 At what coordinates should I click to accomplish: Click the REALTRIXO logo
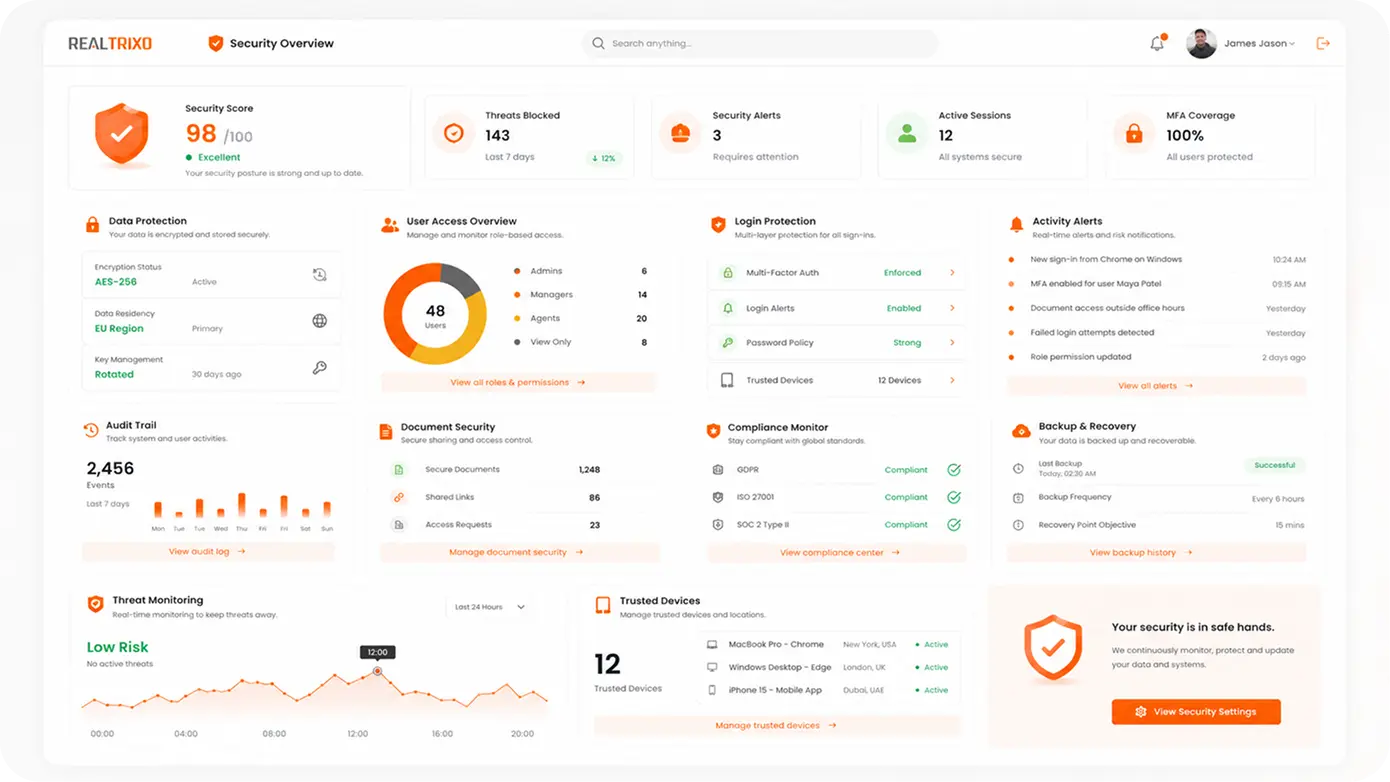[110, 43]
